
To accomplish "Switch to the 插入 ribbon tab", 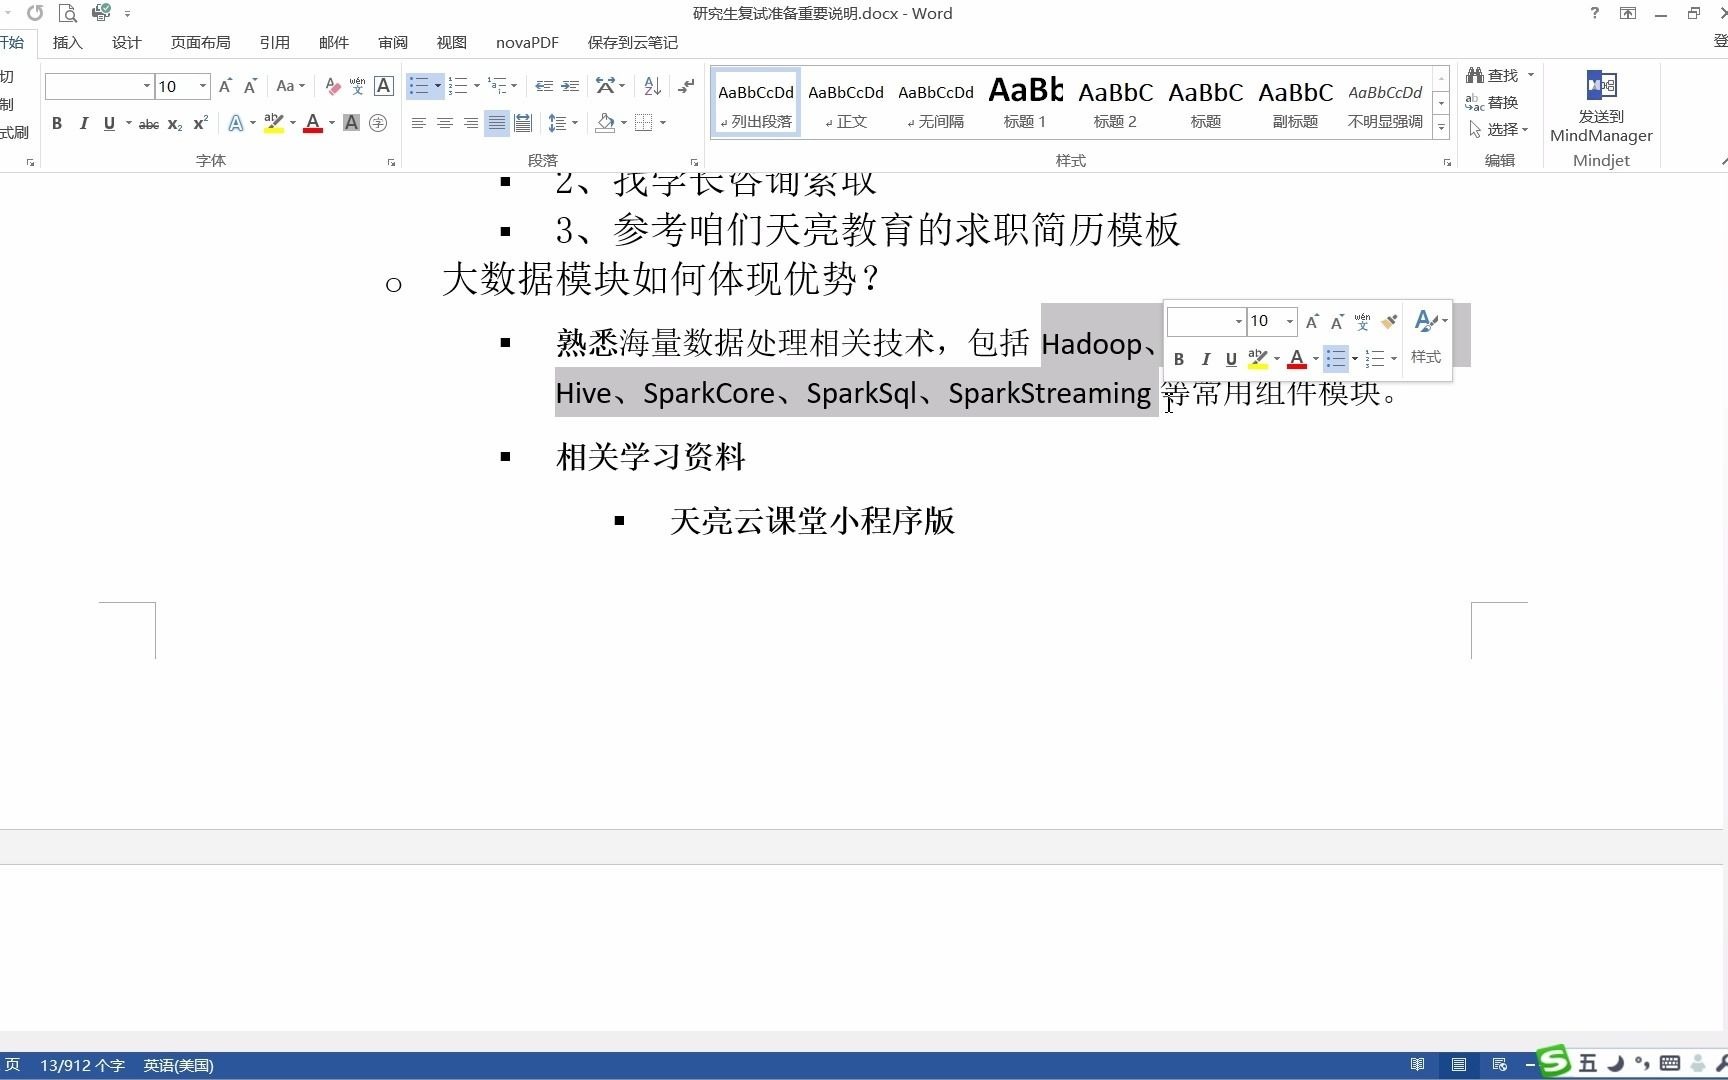I will pyautogui.click(x=67, y=42).
